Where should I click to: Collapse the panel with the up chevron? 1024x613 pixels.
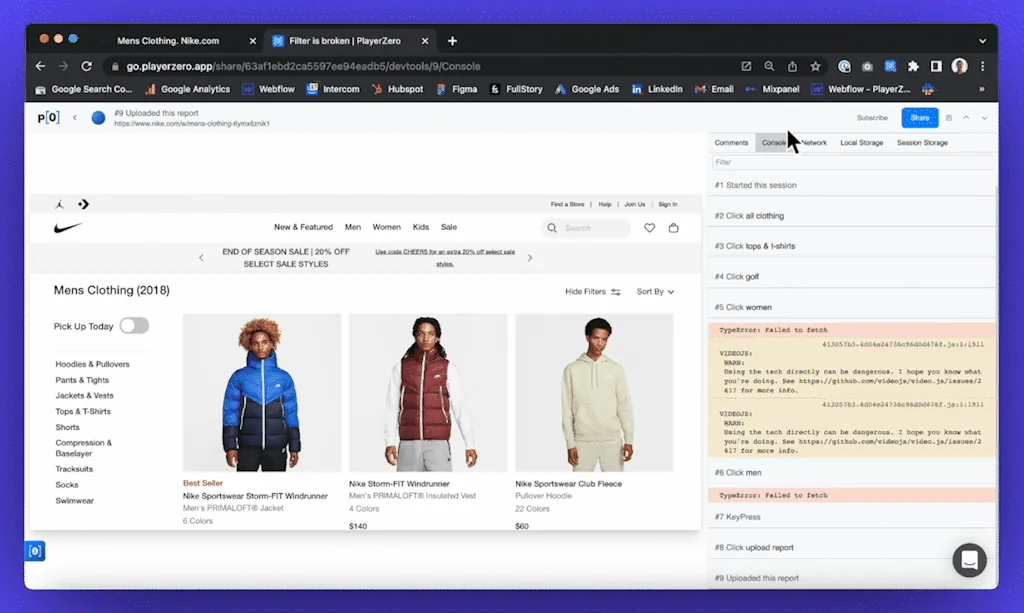tap(966, 118)
